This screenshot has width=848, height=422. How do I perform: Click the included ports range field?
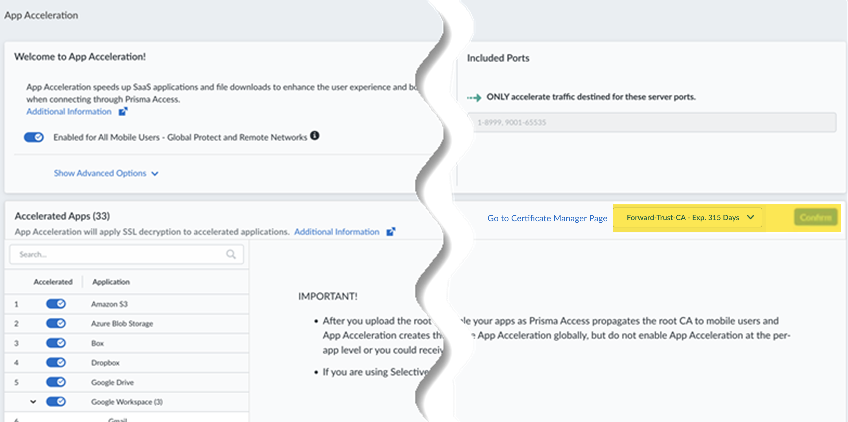pyautogui.click(x=652, y=124)
